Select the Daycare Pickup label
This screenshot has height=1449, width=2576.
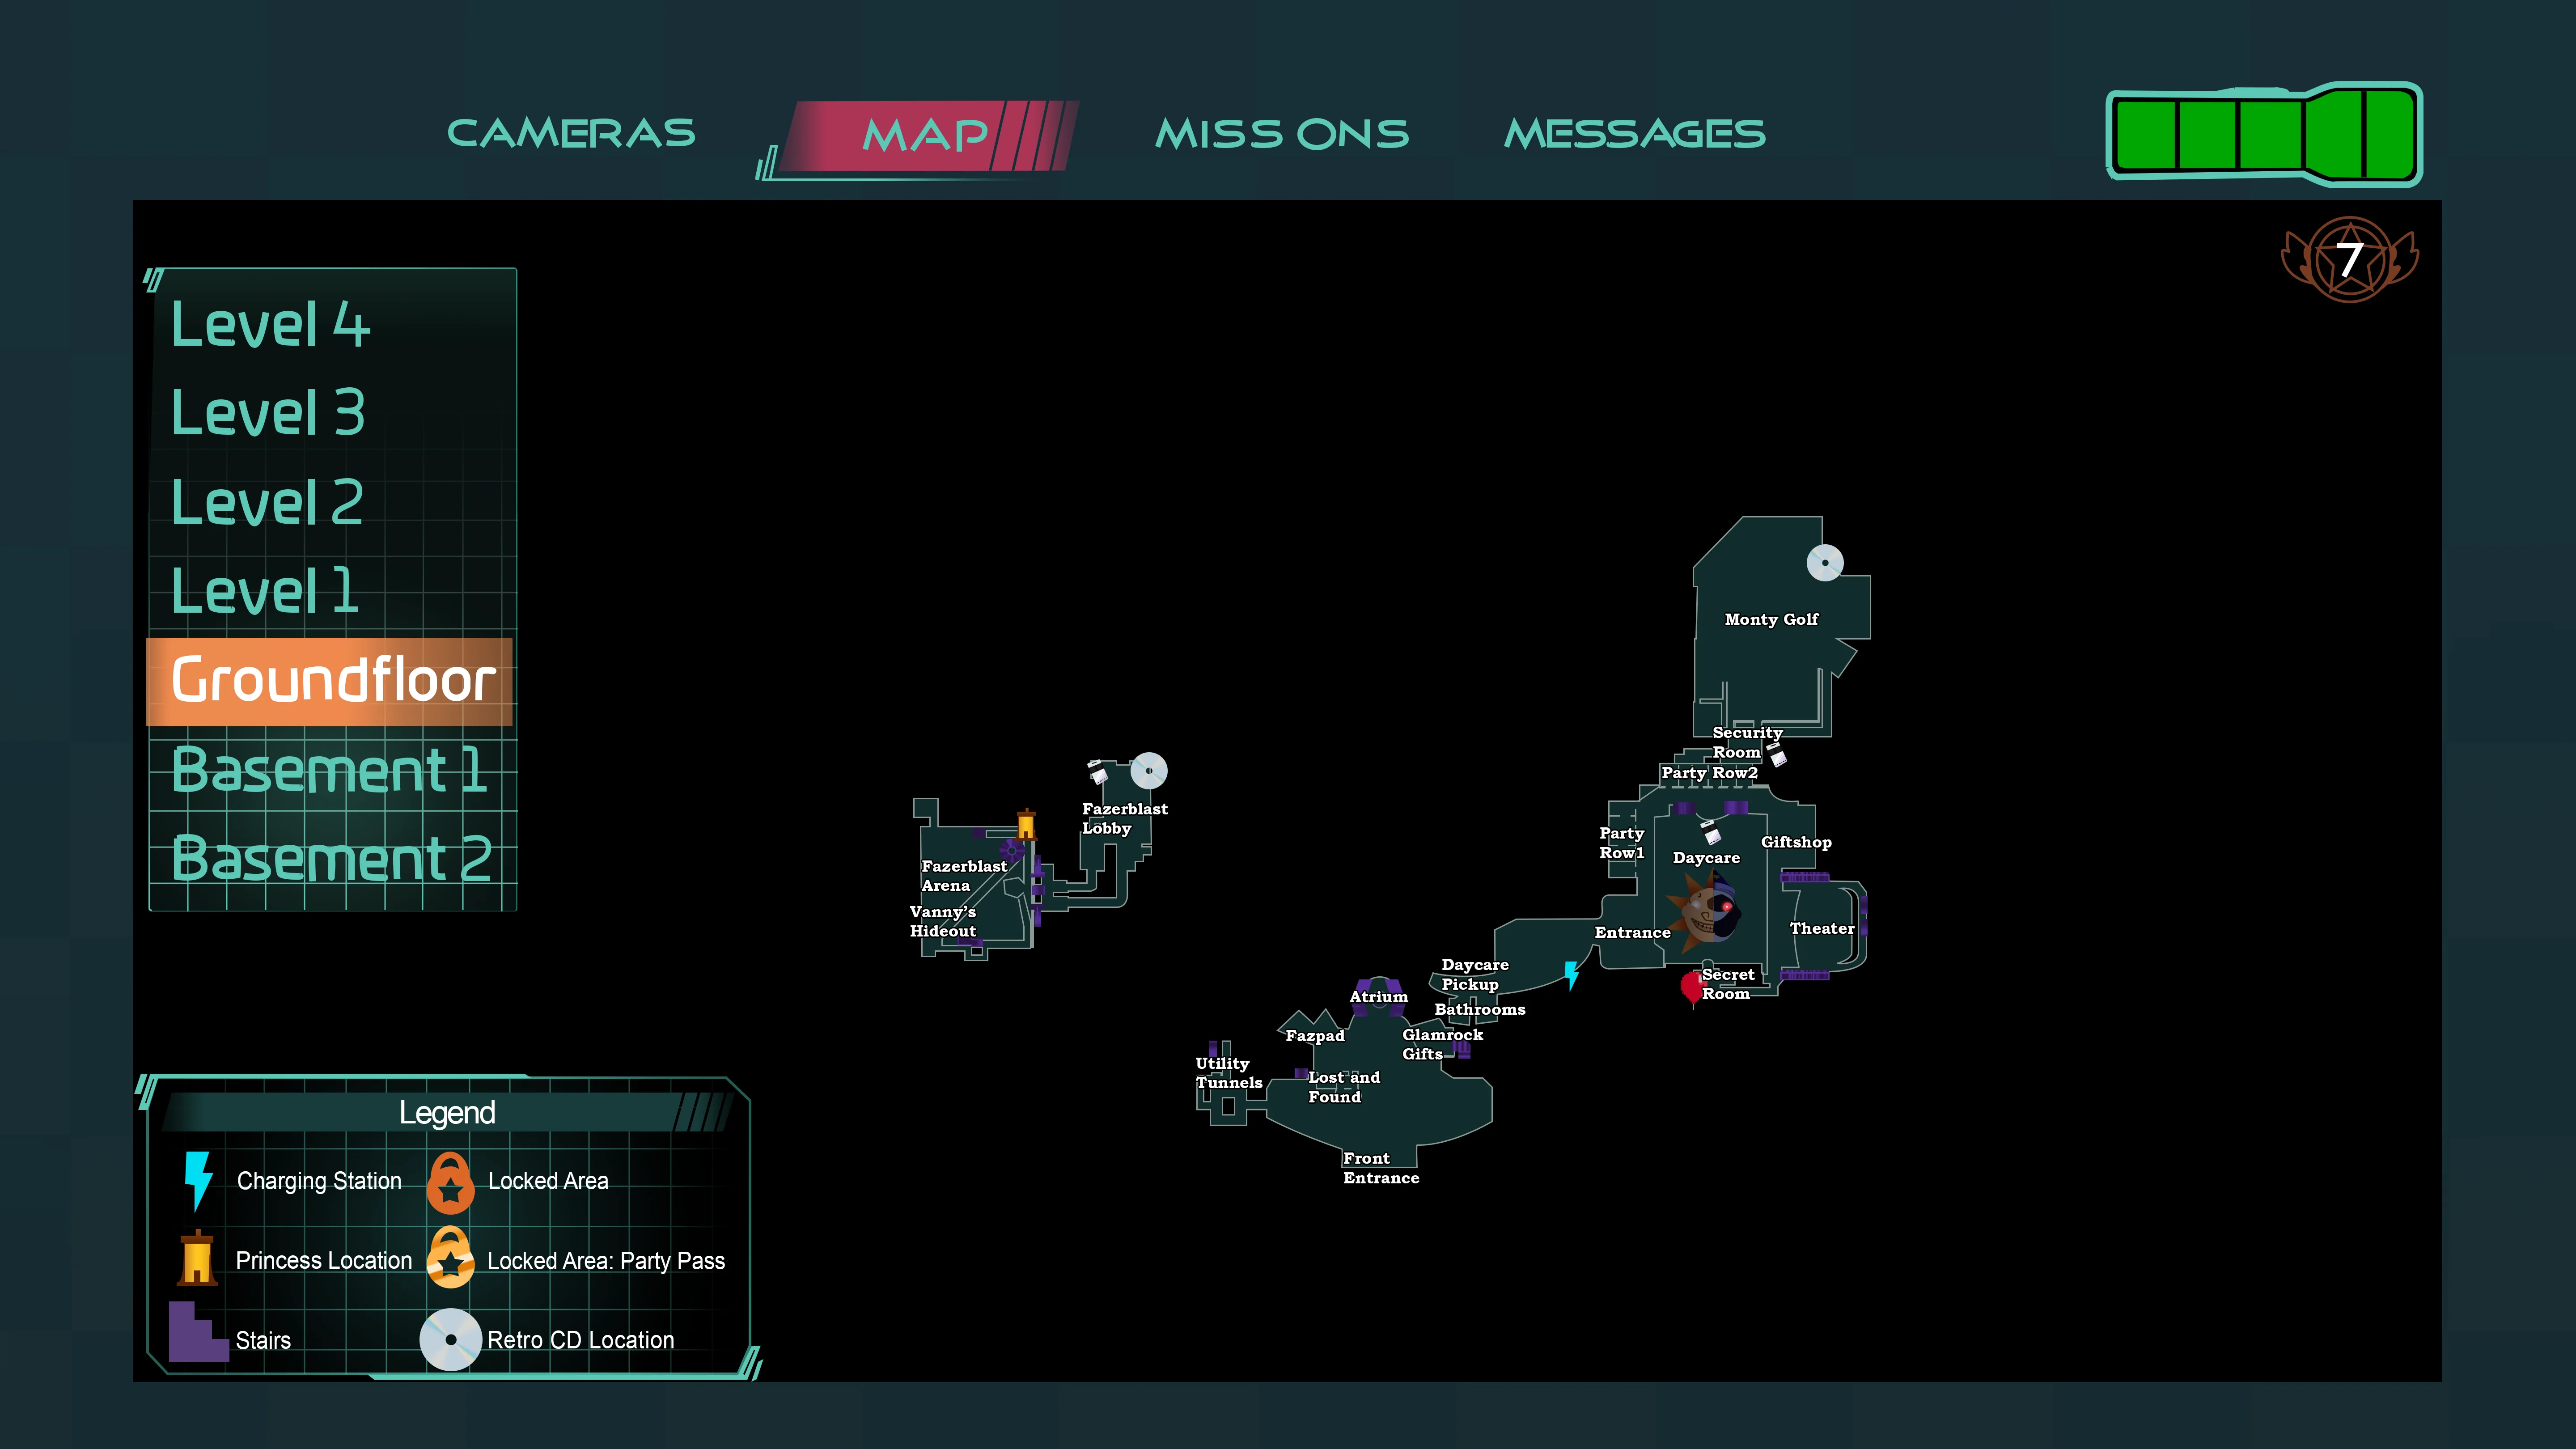[1475, 974]
